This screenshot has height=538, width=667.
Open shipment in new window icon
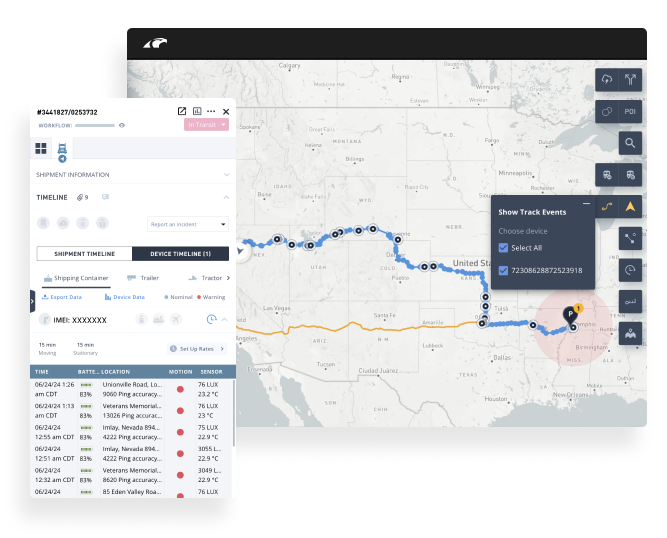click(182, 111)
